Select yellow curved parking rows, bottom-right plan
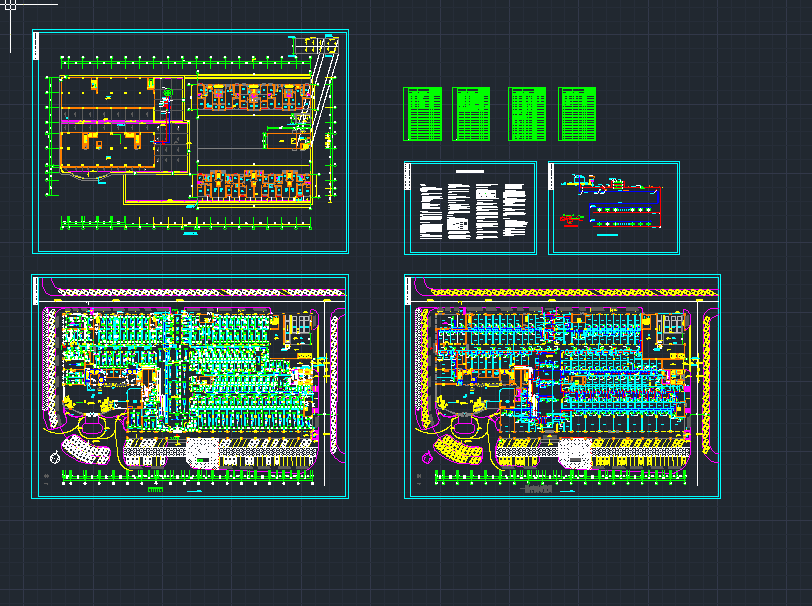This screenshot has width=812, height=606. pyautogui.click(x=458, y=450)
